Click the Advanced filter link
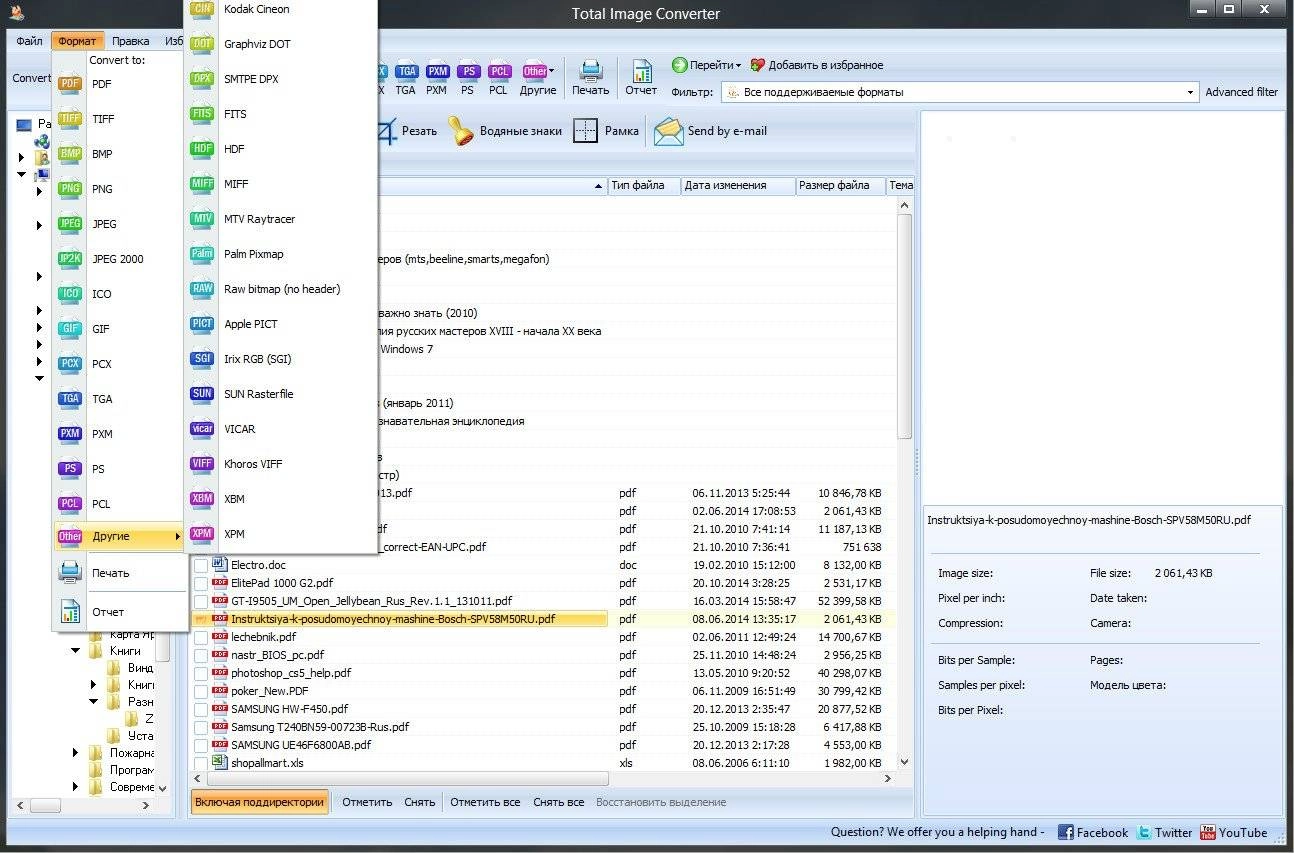Screen dimensions: 1294x853 1241,92
